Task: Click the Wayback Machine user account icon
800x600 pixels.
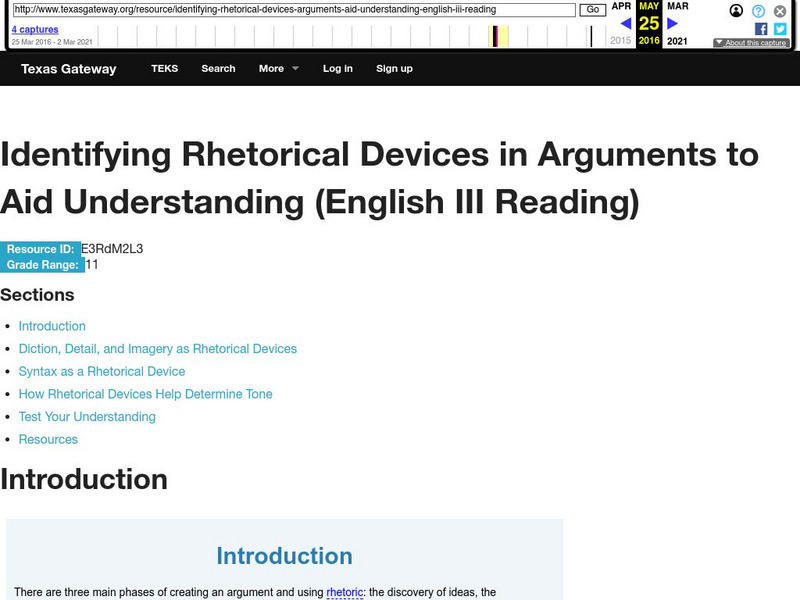Action: pos(737,11)
